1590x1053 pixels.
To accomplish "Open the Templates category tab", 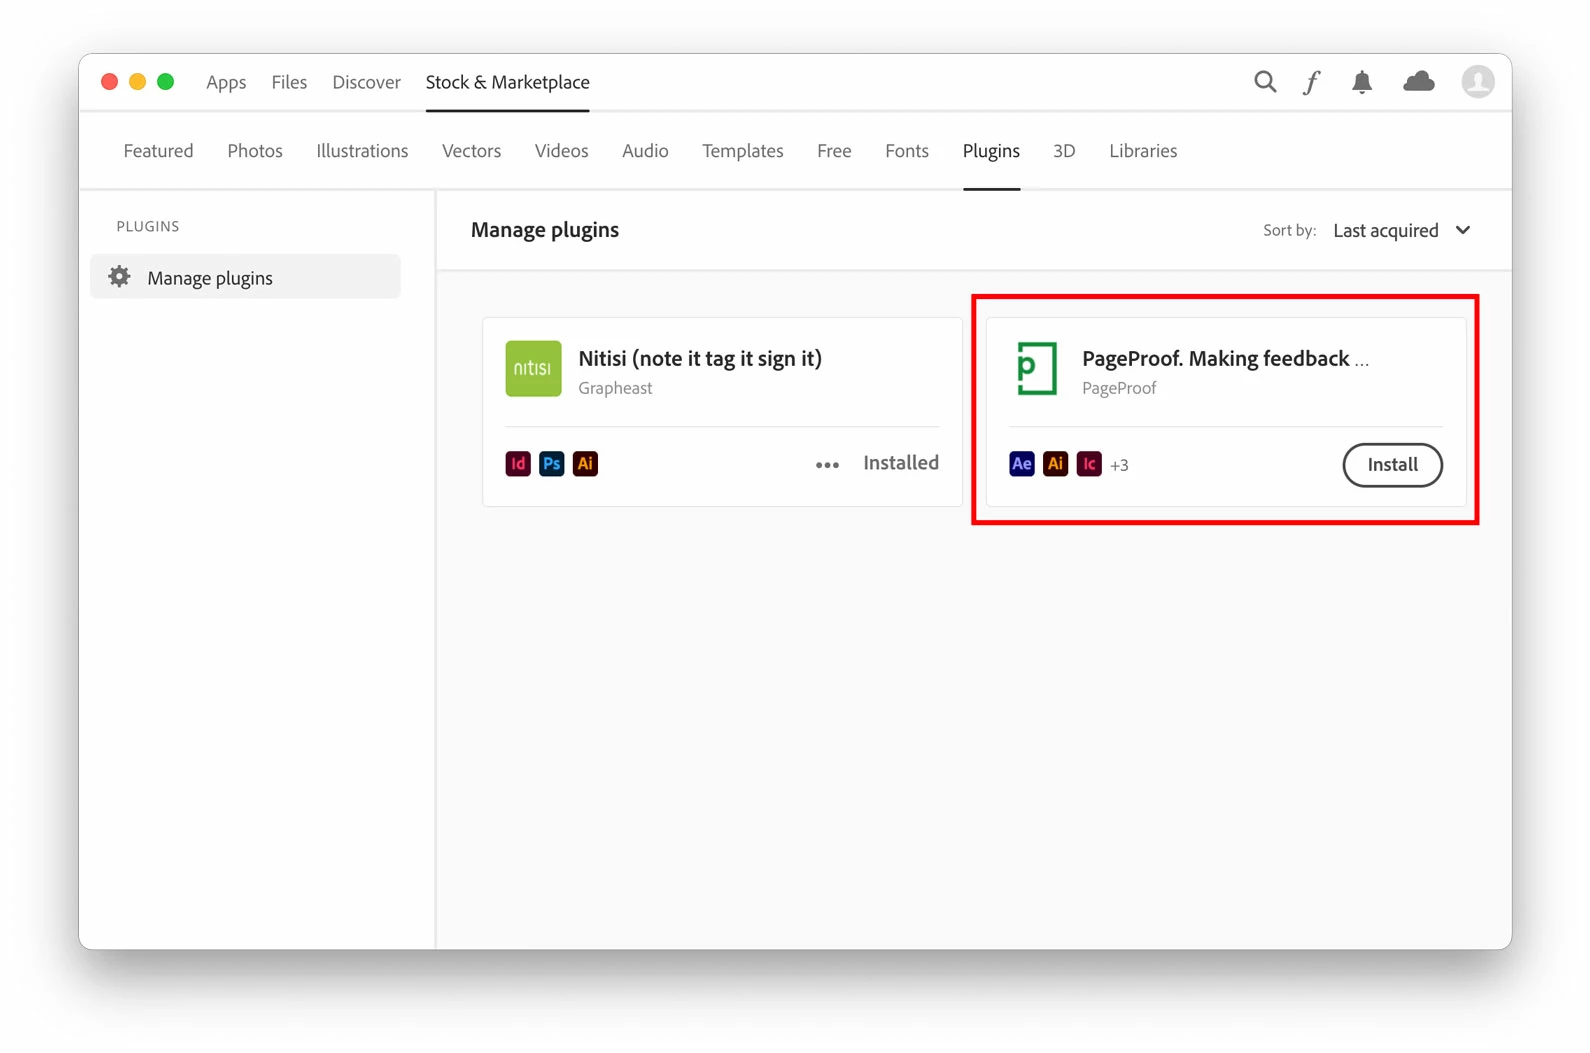I will [742, 151].
